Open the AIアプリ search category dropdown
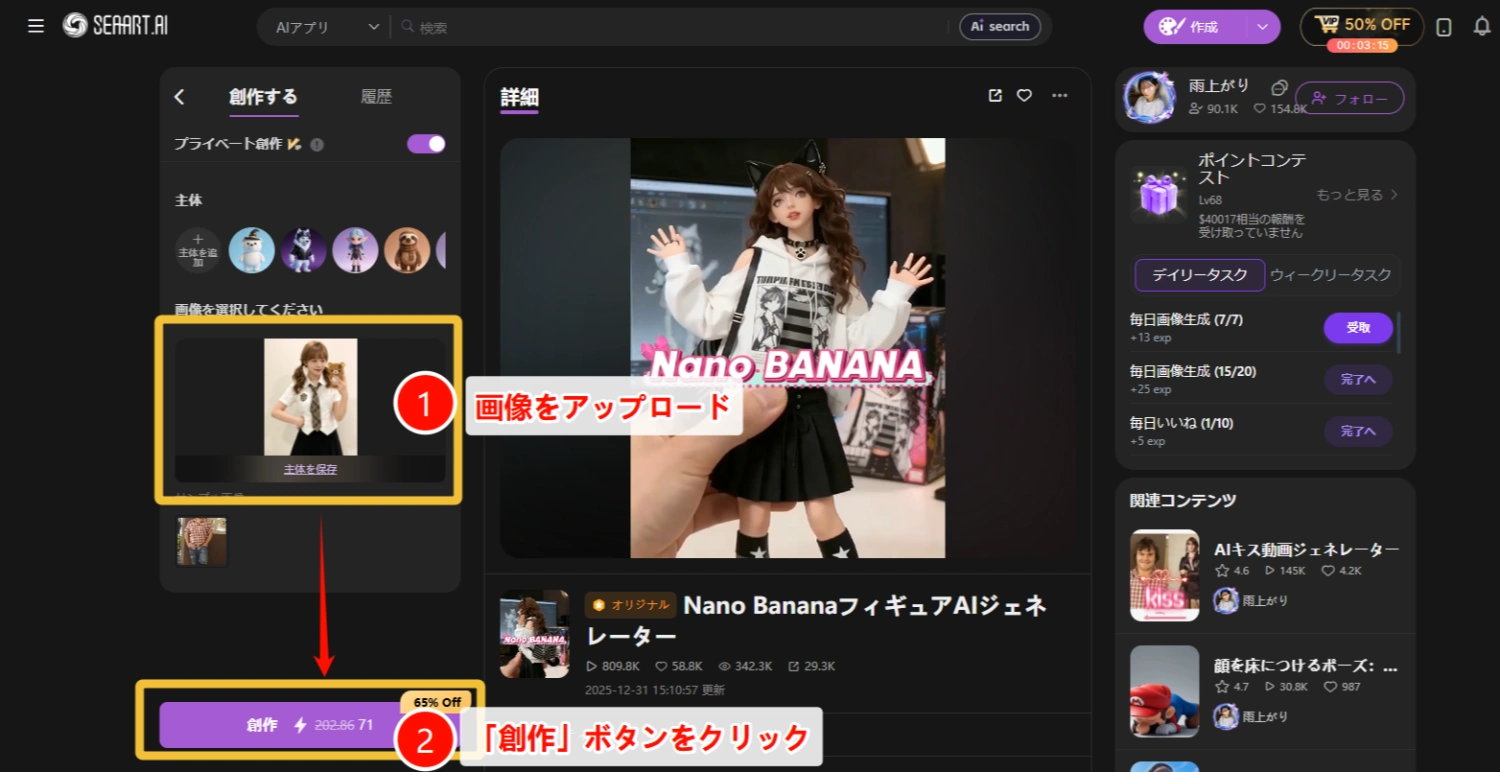This screenshot has height=772, width=1500. [x=327, y=27]
